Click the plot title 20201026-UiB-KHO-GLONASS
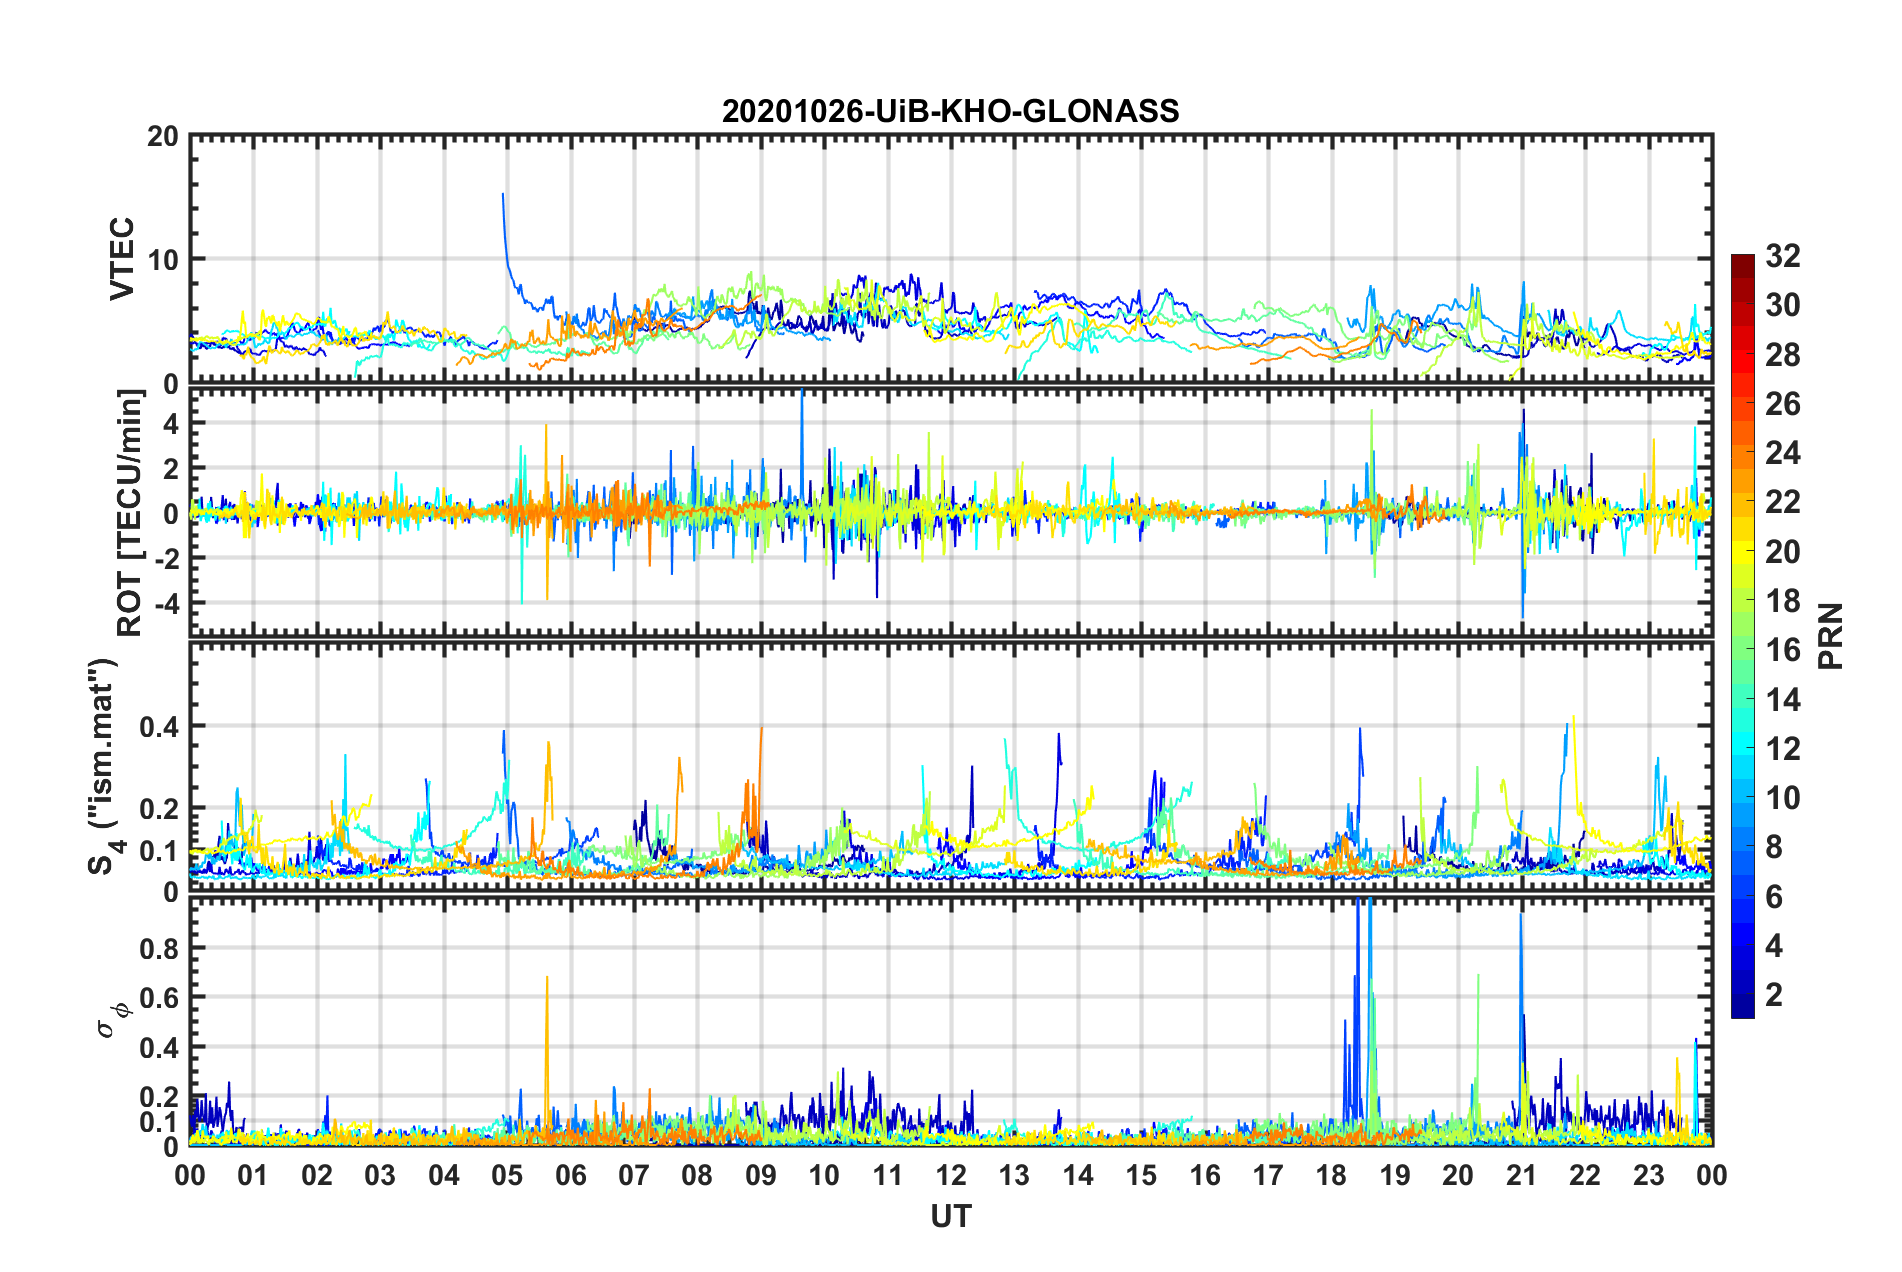1902x1272 pixels. click(x=950, y=111)
